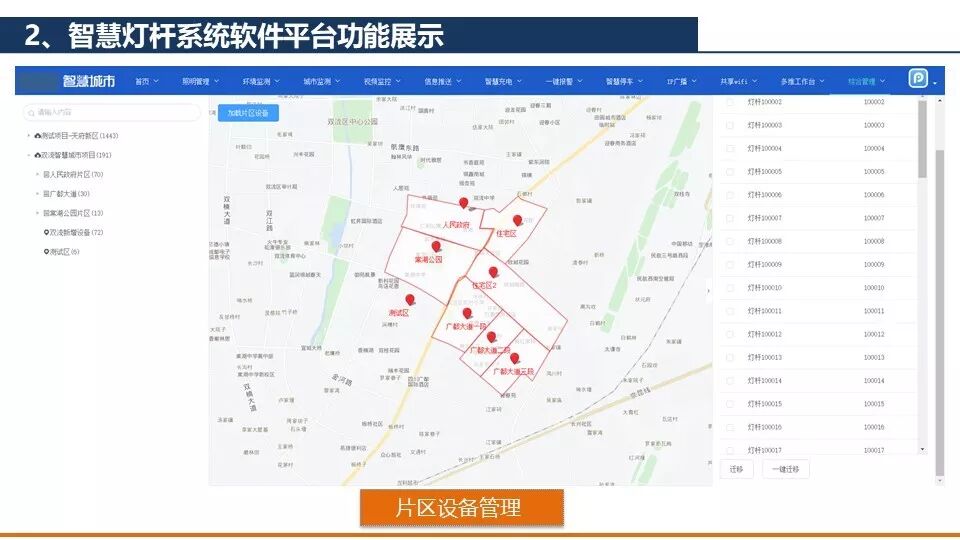960x540 pixels.
Task: Click the cloud icon of 双流智慧城市项目
Action: [x=37, y=156]
